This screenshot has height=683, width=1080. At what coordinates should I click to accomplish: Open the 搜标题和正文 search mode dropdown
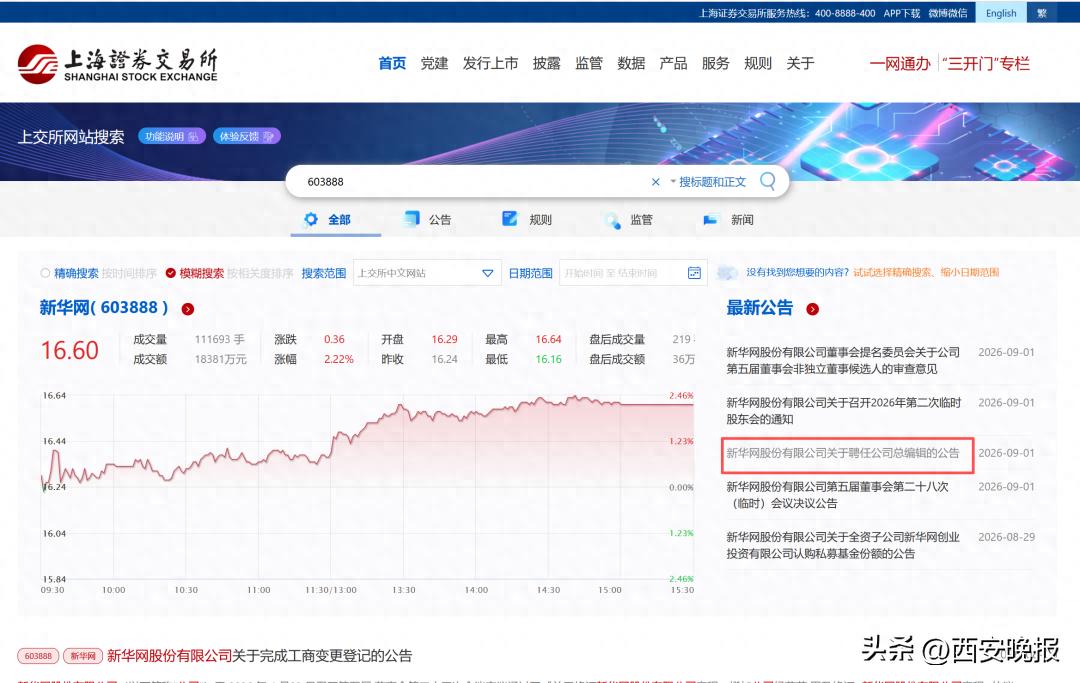708,182
